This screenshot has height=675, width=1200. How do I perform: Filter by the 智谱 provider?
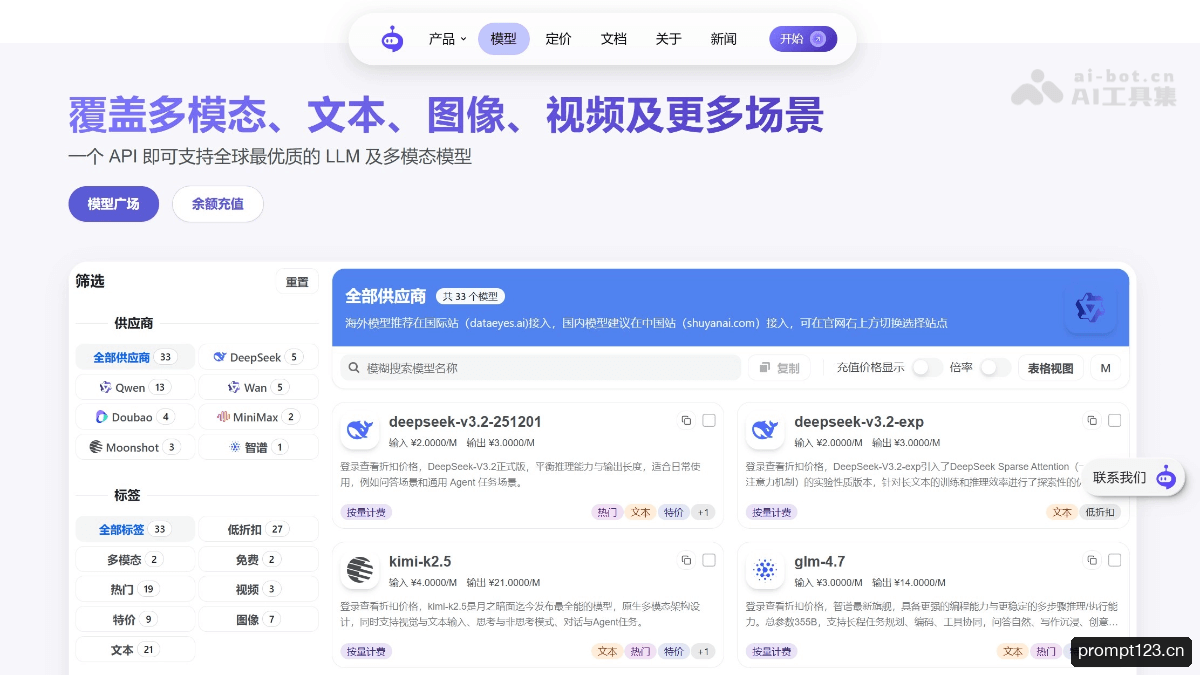259,447
